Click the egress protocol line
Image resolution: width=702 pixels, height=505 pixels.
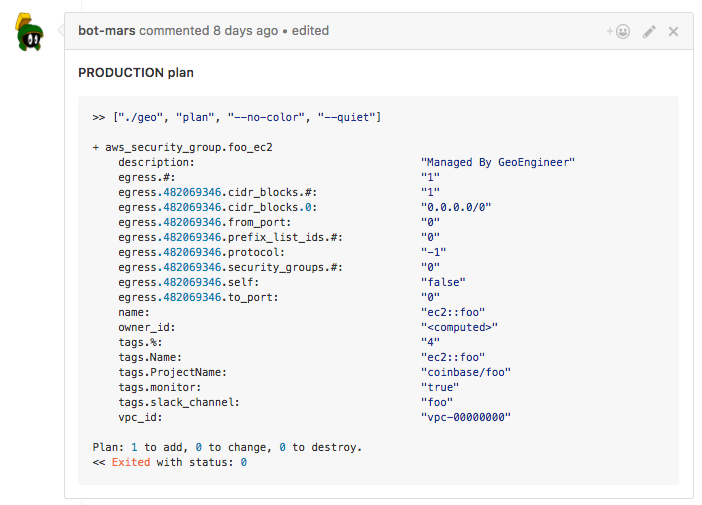(x=282, y=252)
